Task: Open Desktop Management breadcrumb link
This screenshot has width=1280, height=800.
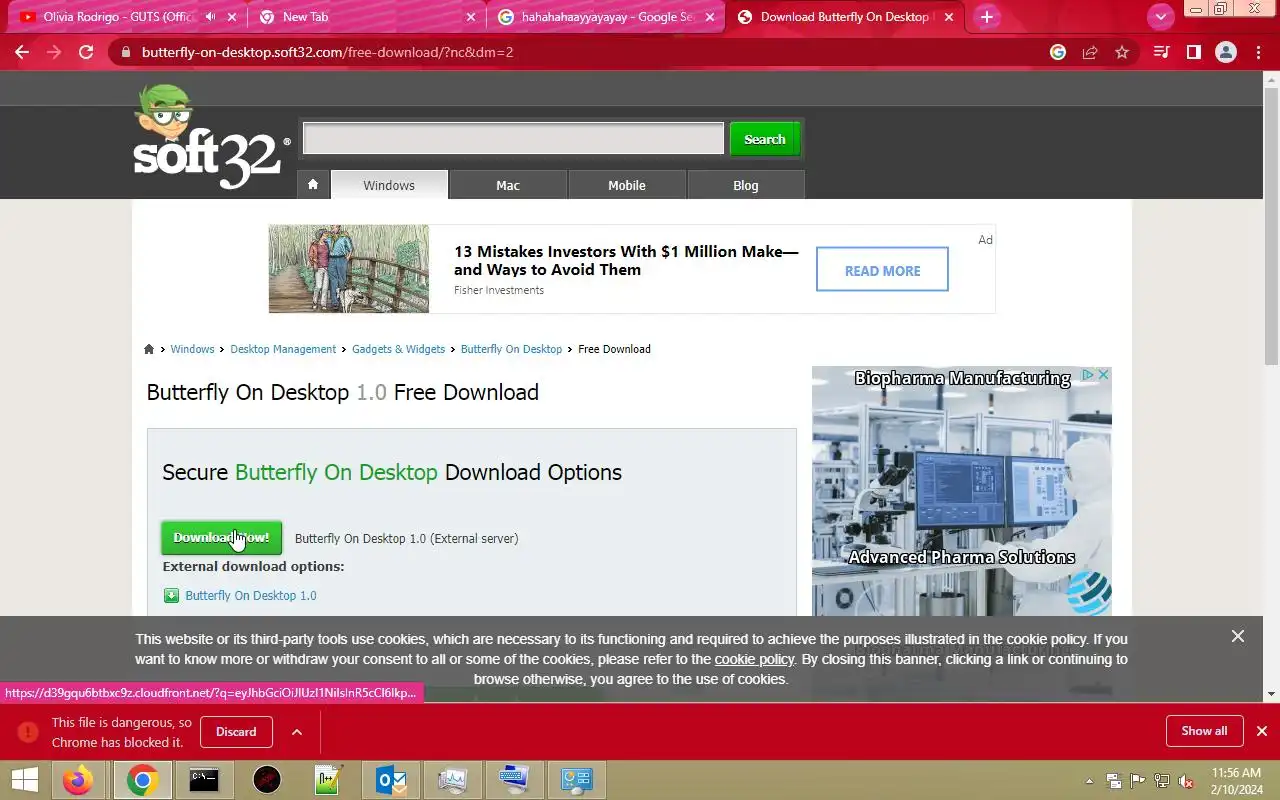Action: (283, 349)
